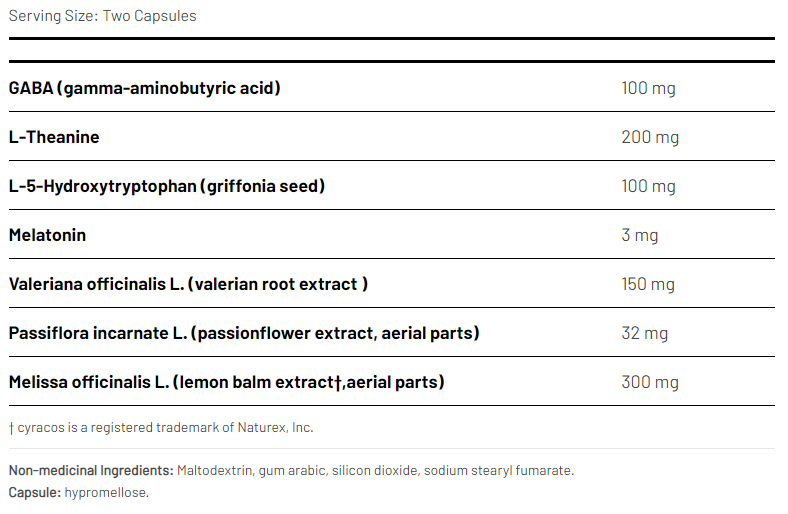The height and width of the screenshot is (514, 788).
Task: Click the 100 mg amount for L-5-Hydroxytryptophan
Action: [x=648, y=186]
